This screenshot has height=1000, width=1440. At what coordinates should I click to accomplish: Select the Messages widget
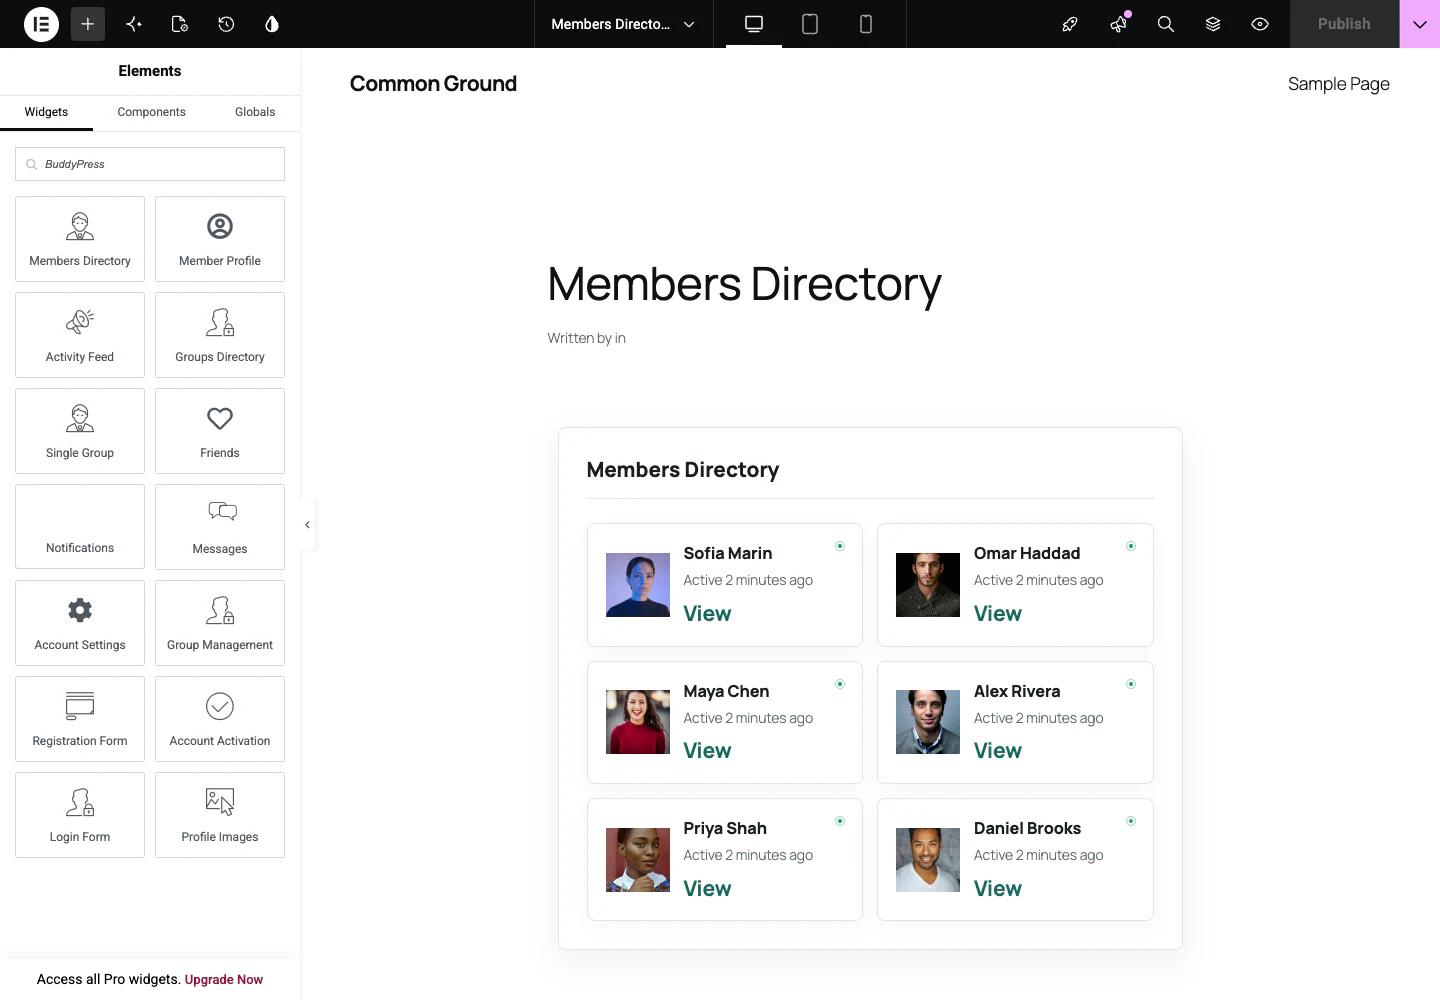[220, 527]
